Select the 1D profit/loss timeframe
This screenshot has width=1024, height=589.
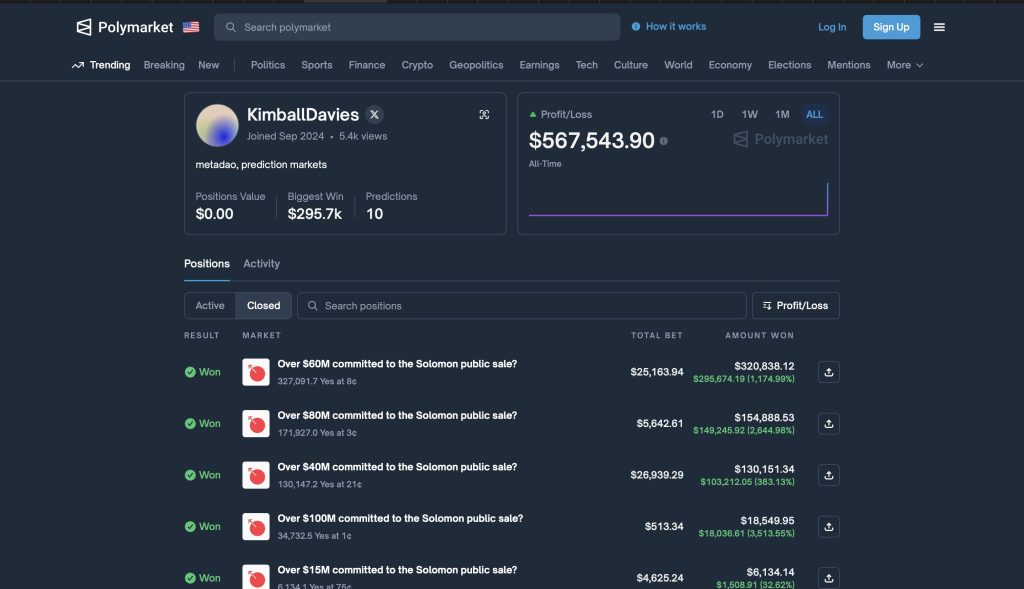717,115
